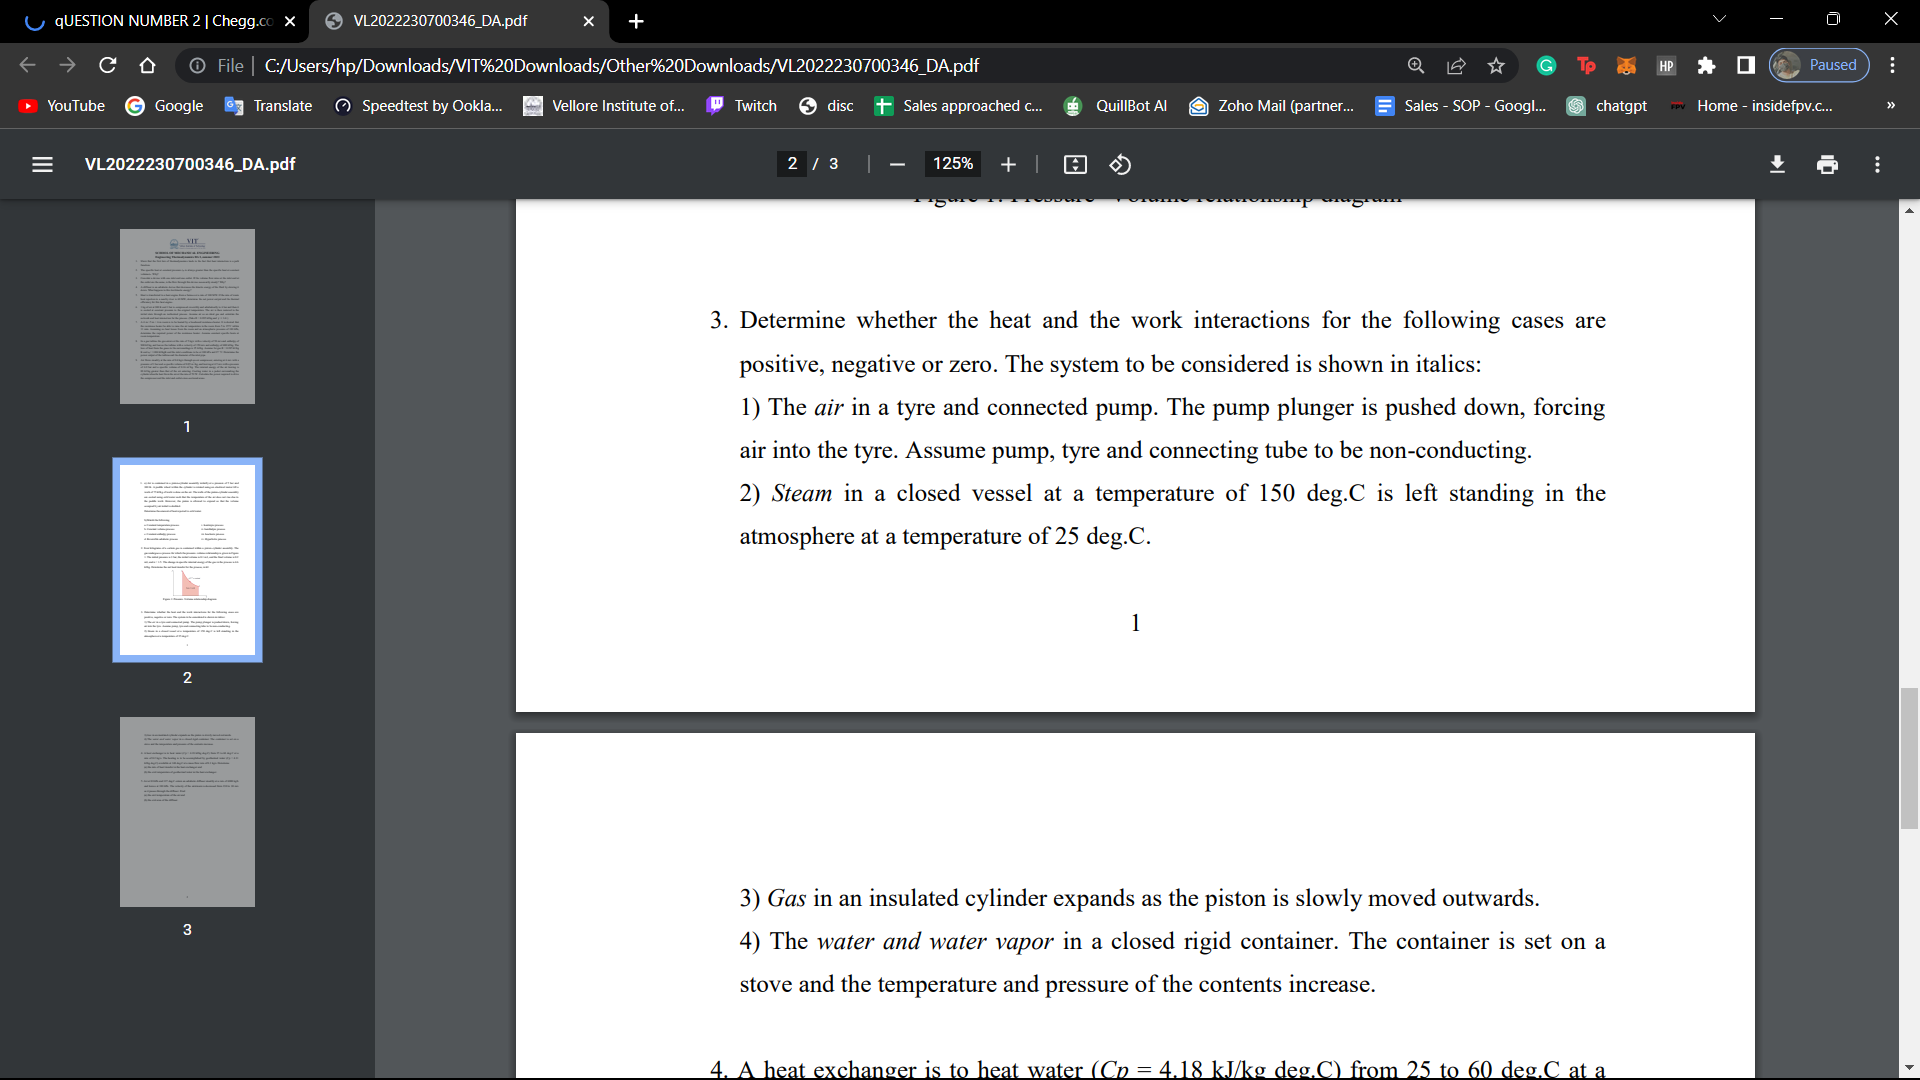Click the PDF zoom in plus button
The width and height of the screenshot is (1920, 1080).
click(x=1008, y=164)
